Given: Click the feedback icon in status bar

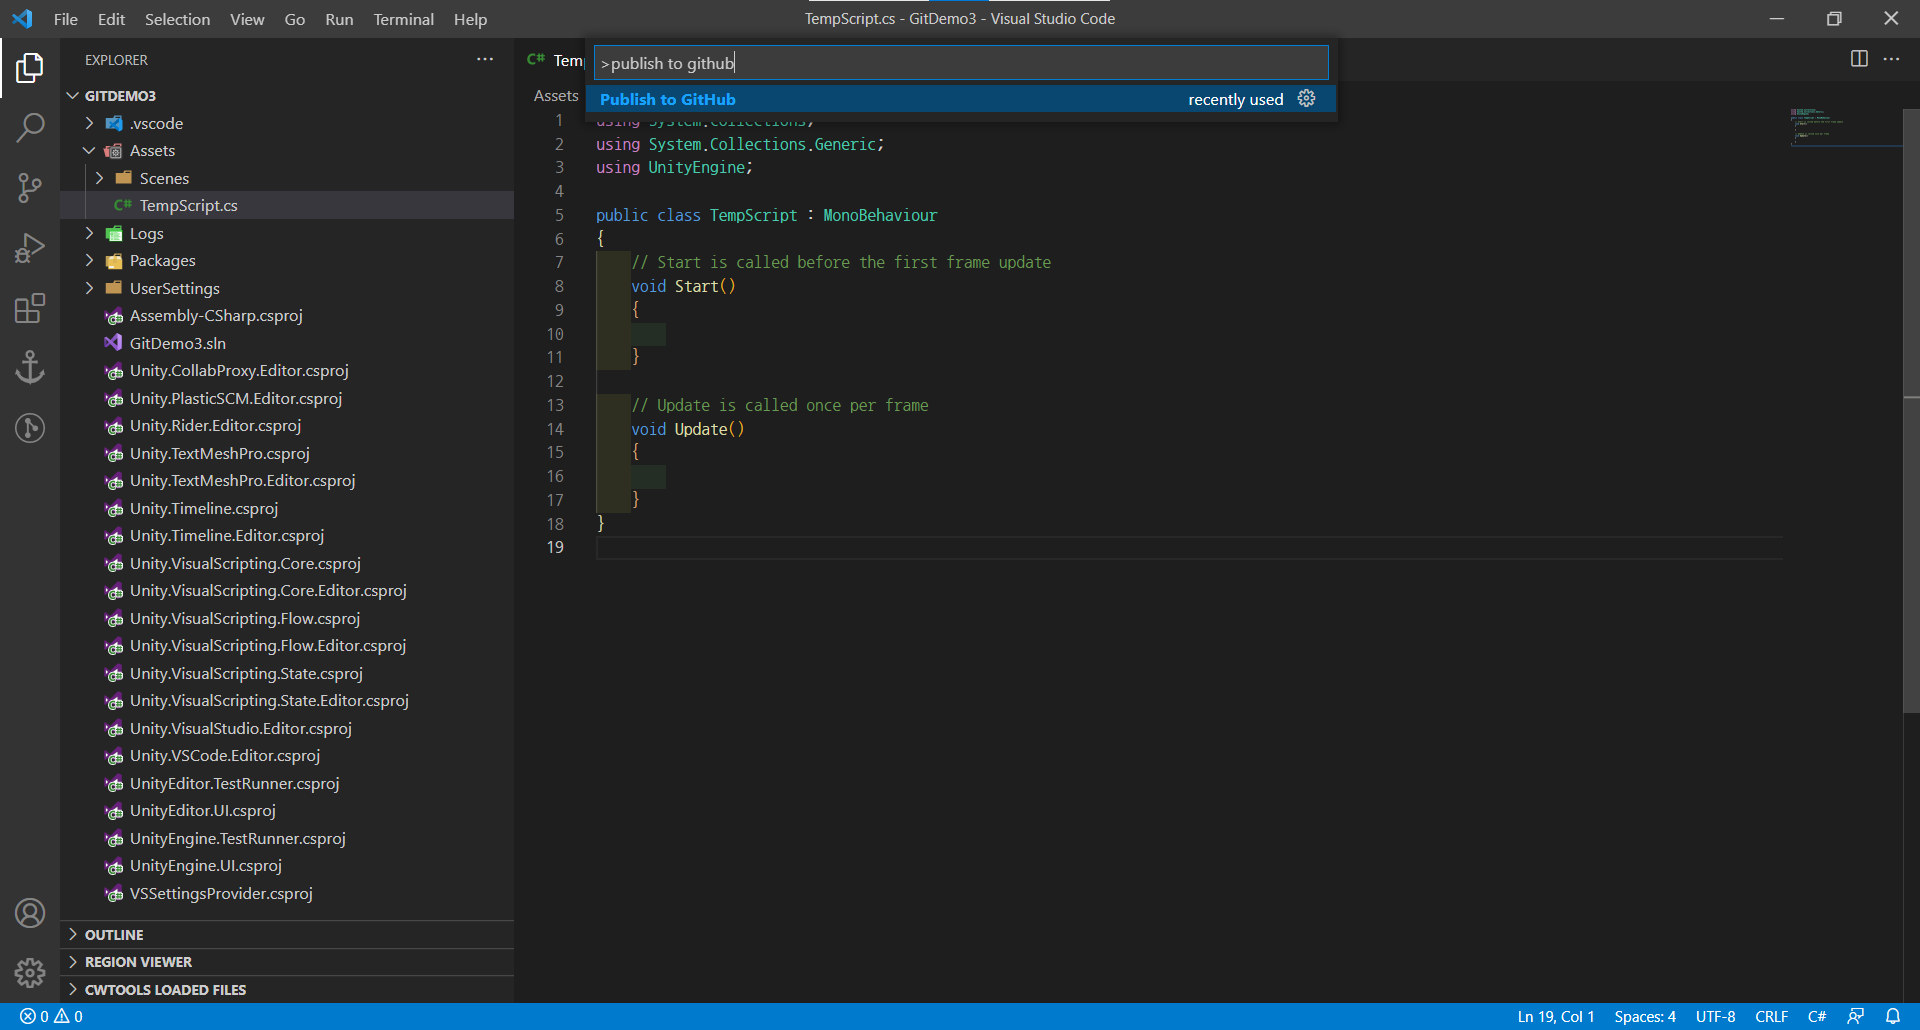Looking at the screenshot, I should 1855,1016.
